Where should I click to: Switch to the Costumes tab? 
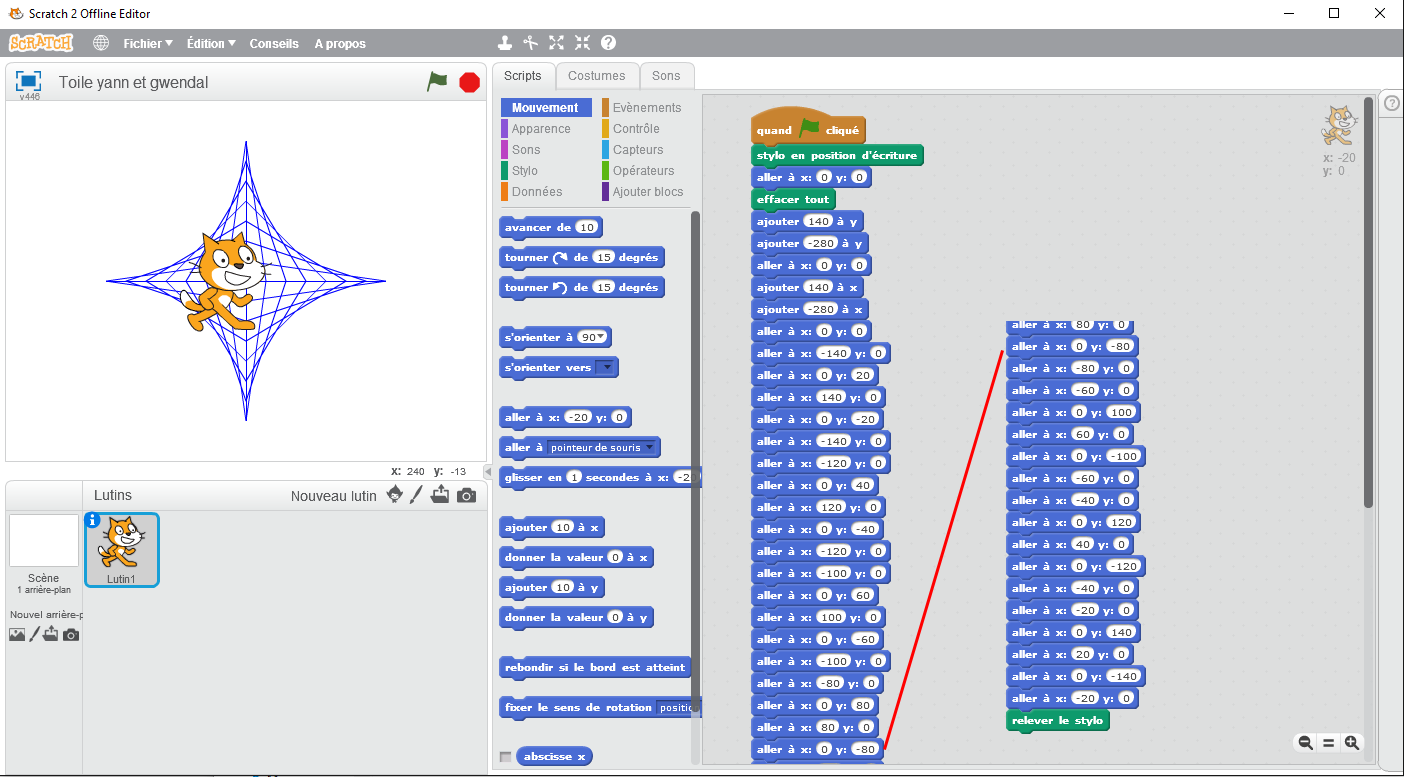point(596,76)
